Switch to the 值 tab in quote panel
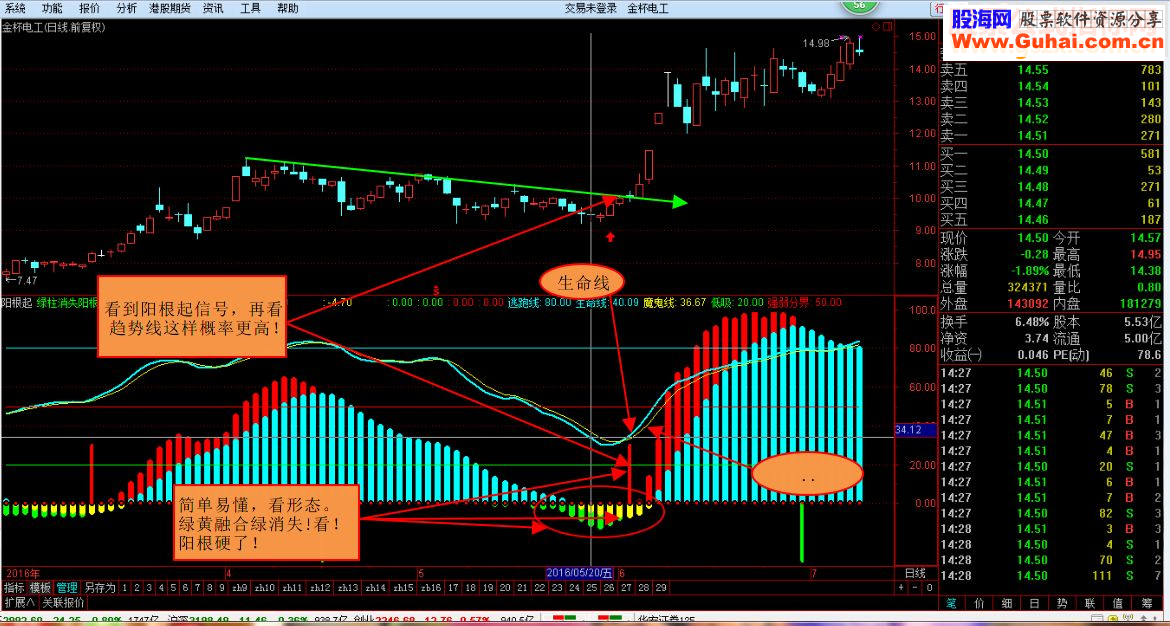This screenshot has width=1170, height=626. (1116, 603)
